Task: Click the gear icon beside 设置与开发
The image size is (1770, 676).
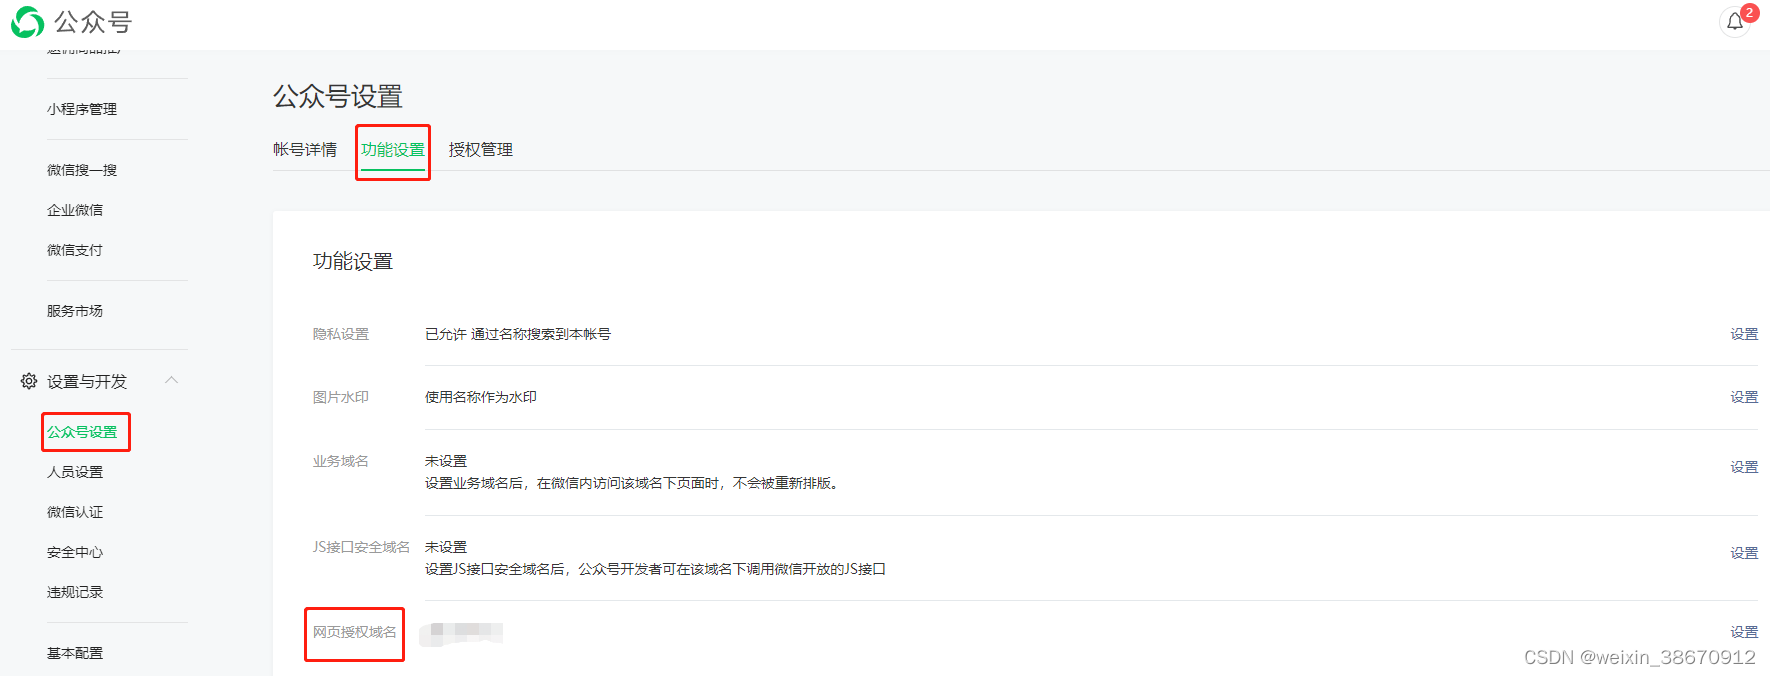Action: 29,381
